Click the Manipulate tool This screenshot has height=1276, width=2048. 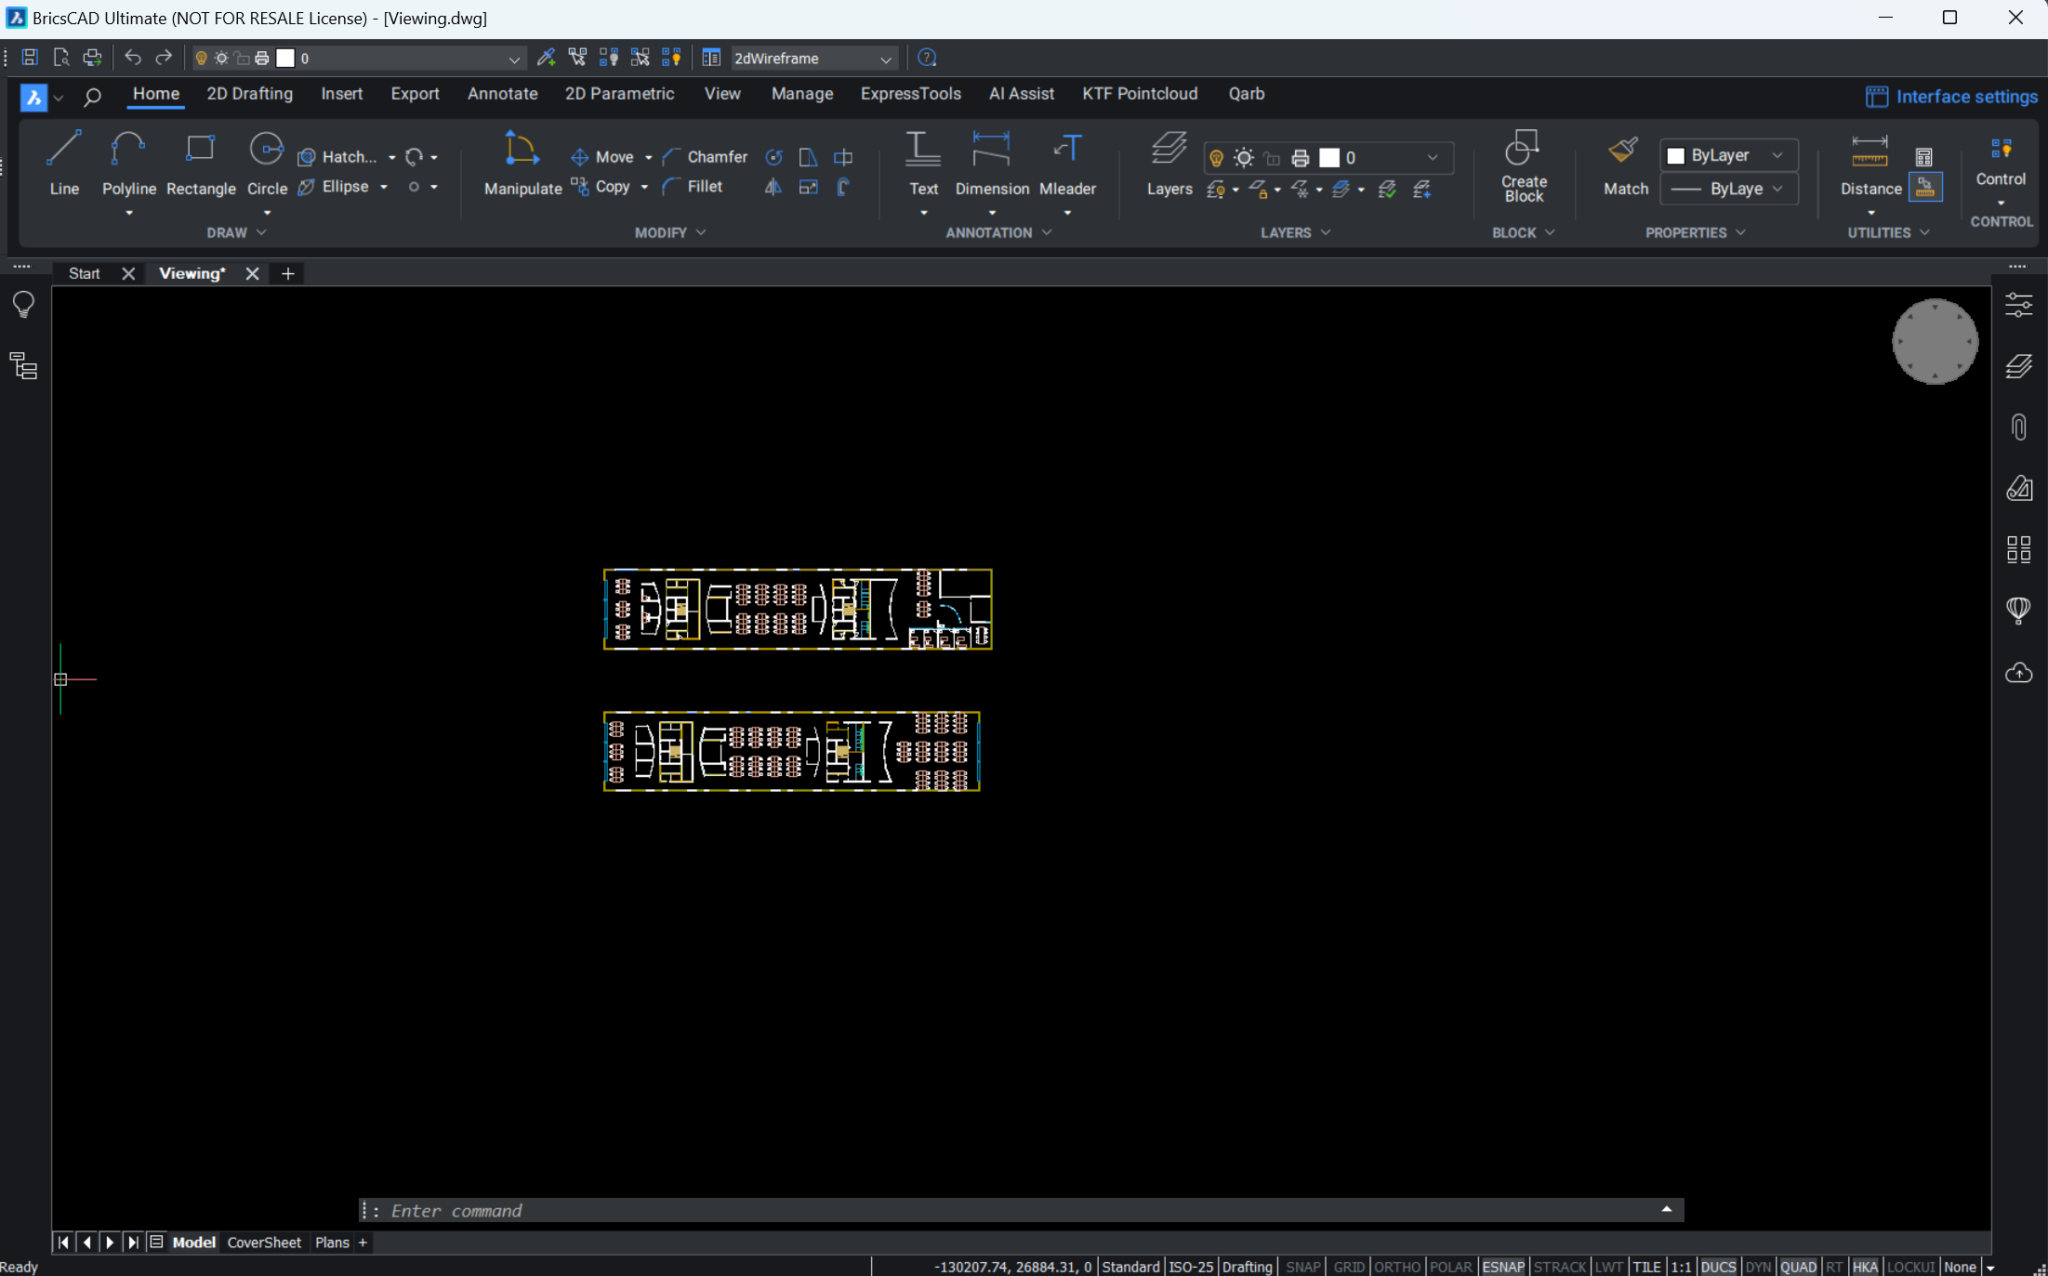click(x=522, y=163)
